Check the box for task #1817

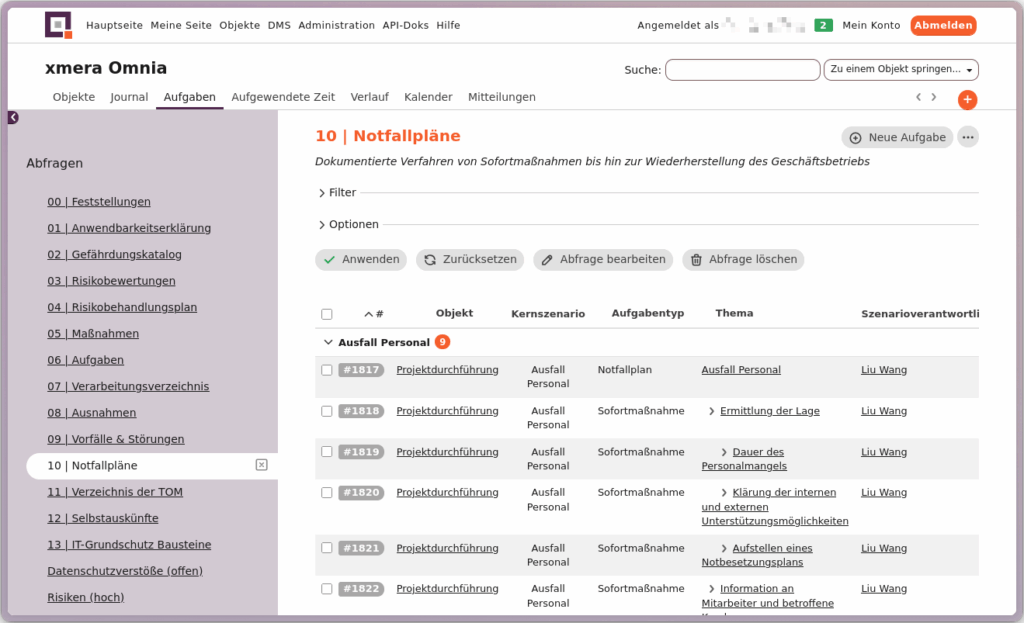(x=327, y=370)
